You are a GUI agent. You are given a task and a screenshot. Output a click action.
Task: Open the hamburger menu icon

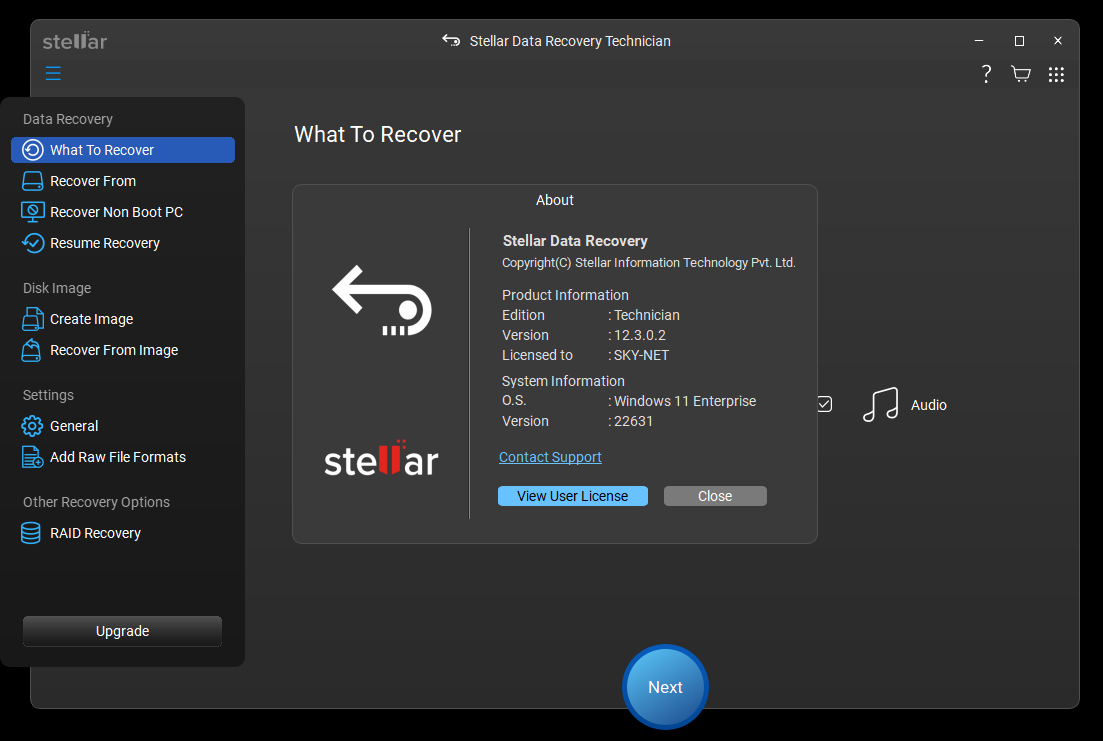click(x=53, y=73)
